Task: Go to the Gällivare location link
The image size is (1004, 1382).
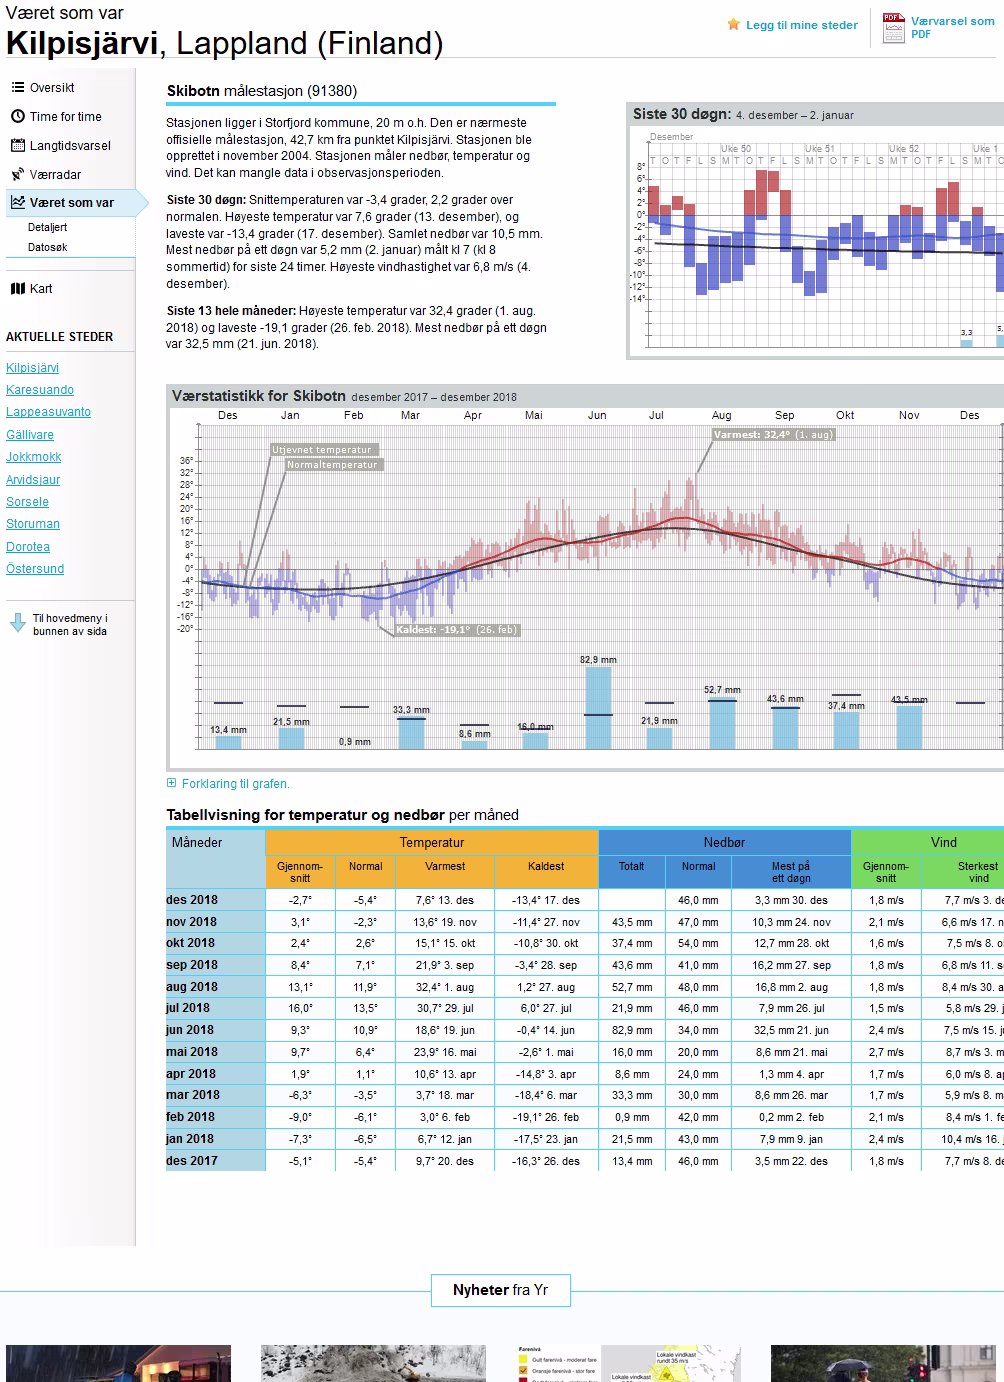Action: coord(30,435)
